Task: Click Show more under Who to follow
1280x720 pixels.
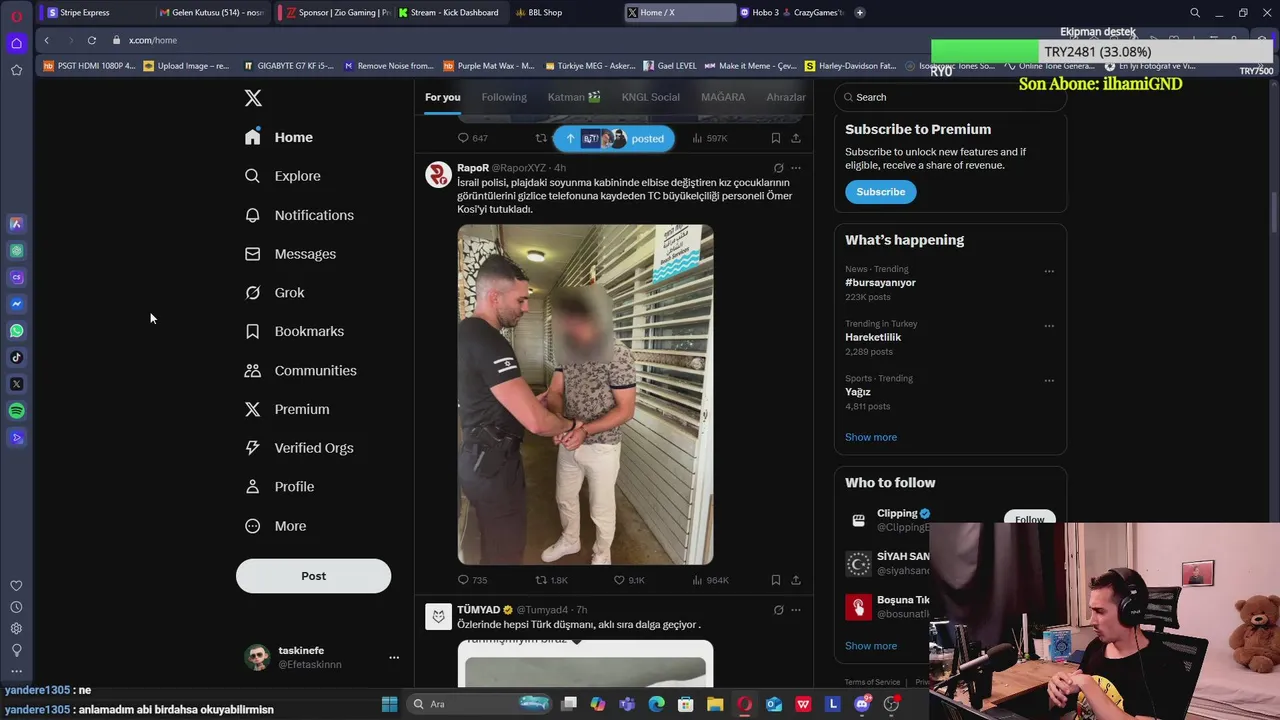Action: click(x=871, y=646)
